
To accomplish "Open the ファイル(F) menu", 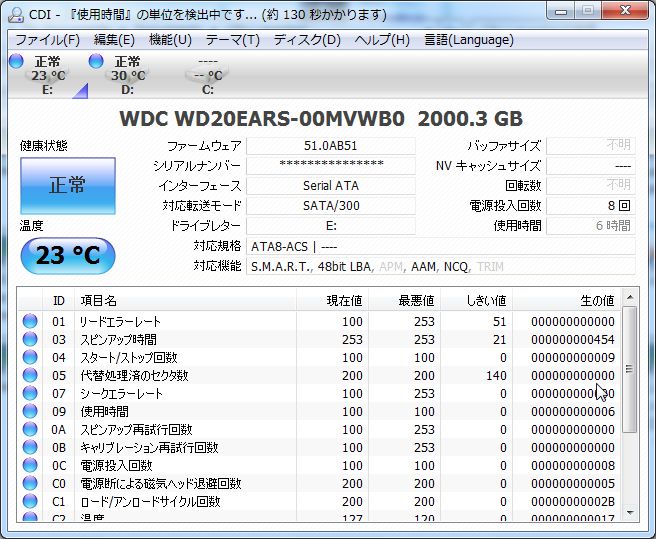I will (x=47, y=40).
